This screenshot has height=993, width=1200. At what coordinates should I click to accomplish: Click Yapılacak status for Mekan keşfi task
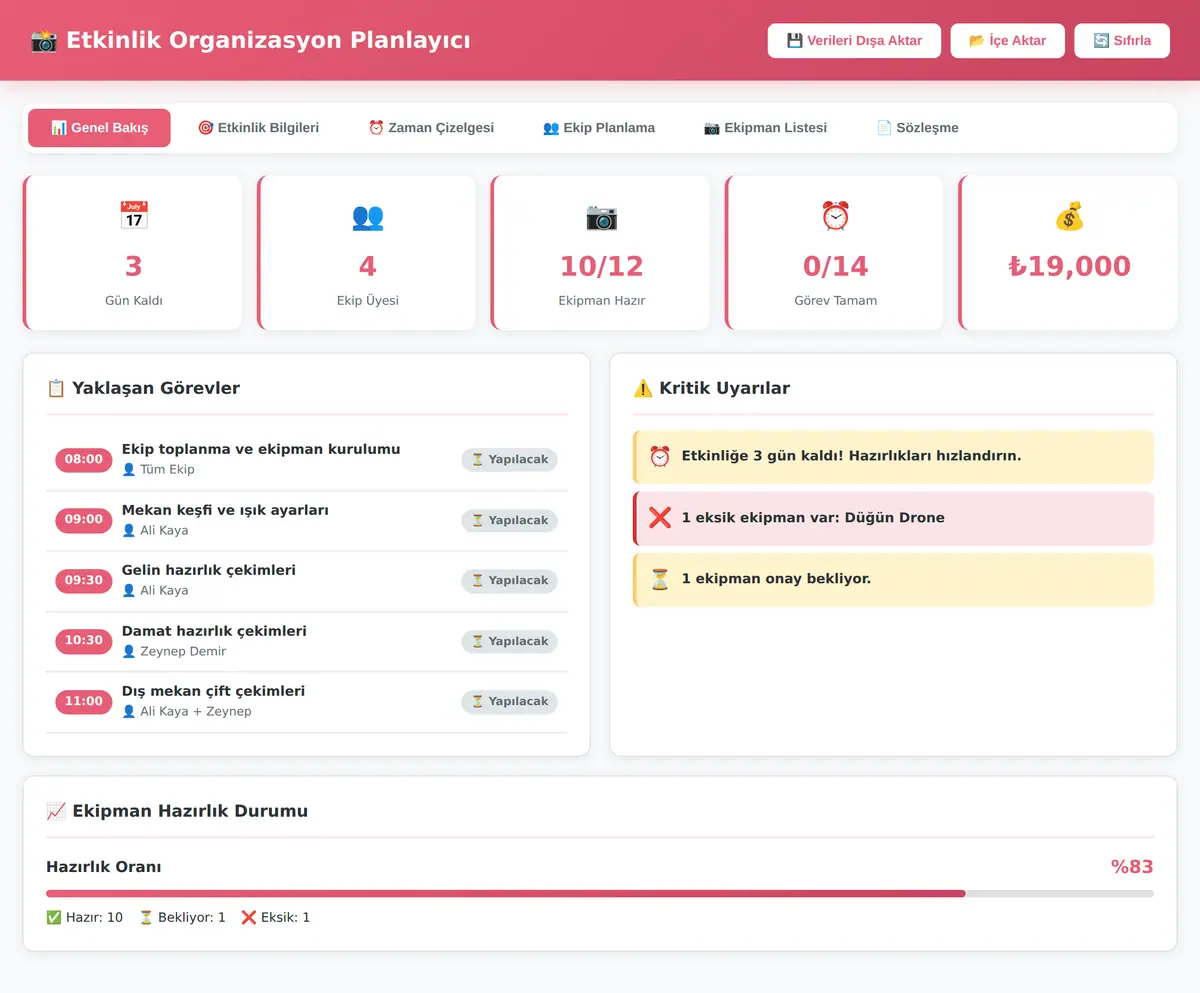pos(510,520)
